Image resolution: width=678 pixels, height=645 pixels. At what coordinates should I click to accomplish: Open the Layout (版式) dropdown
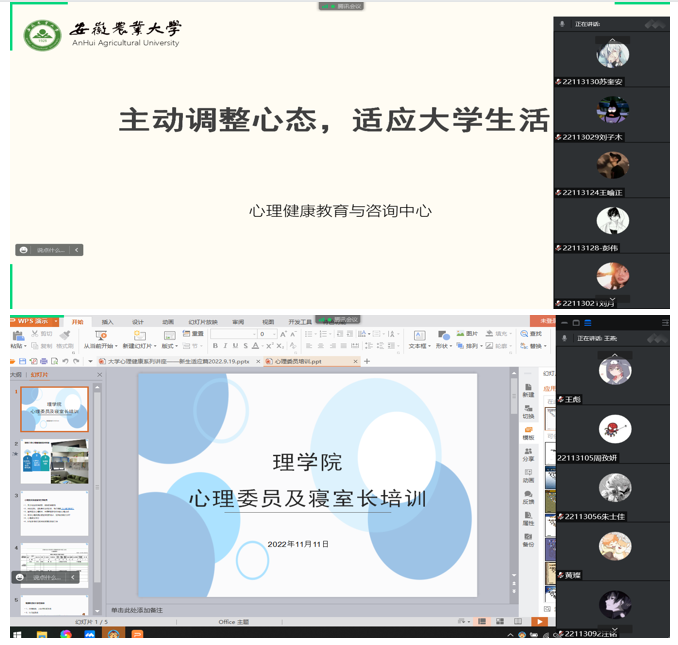coord(170,346)
